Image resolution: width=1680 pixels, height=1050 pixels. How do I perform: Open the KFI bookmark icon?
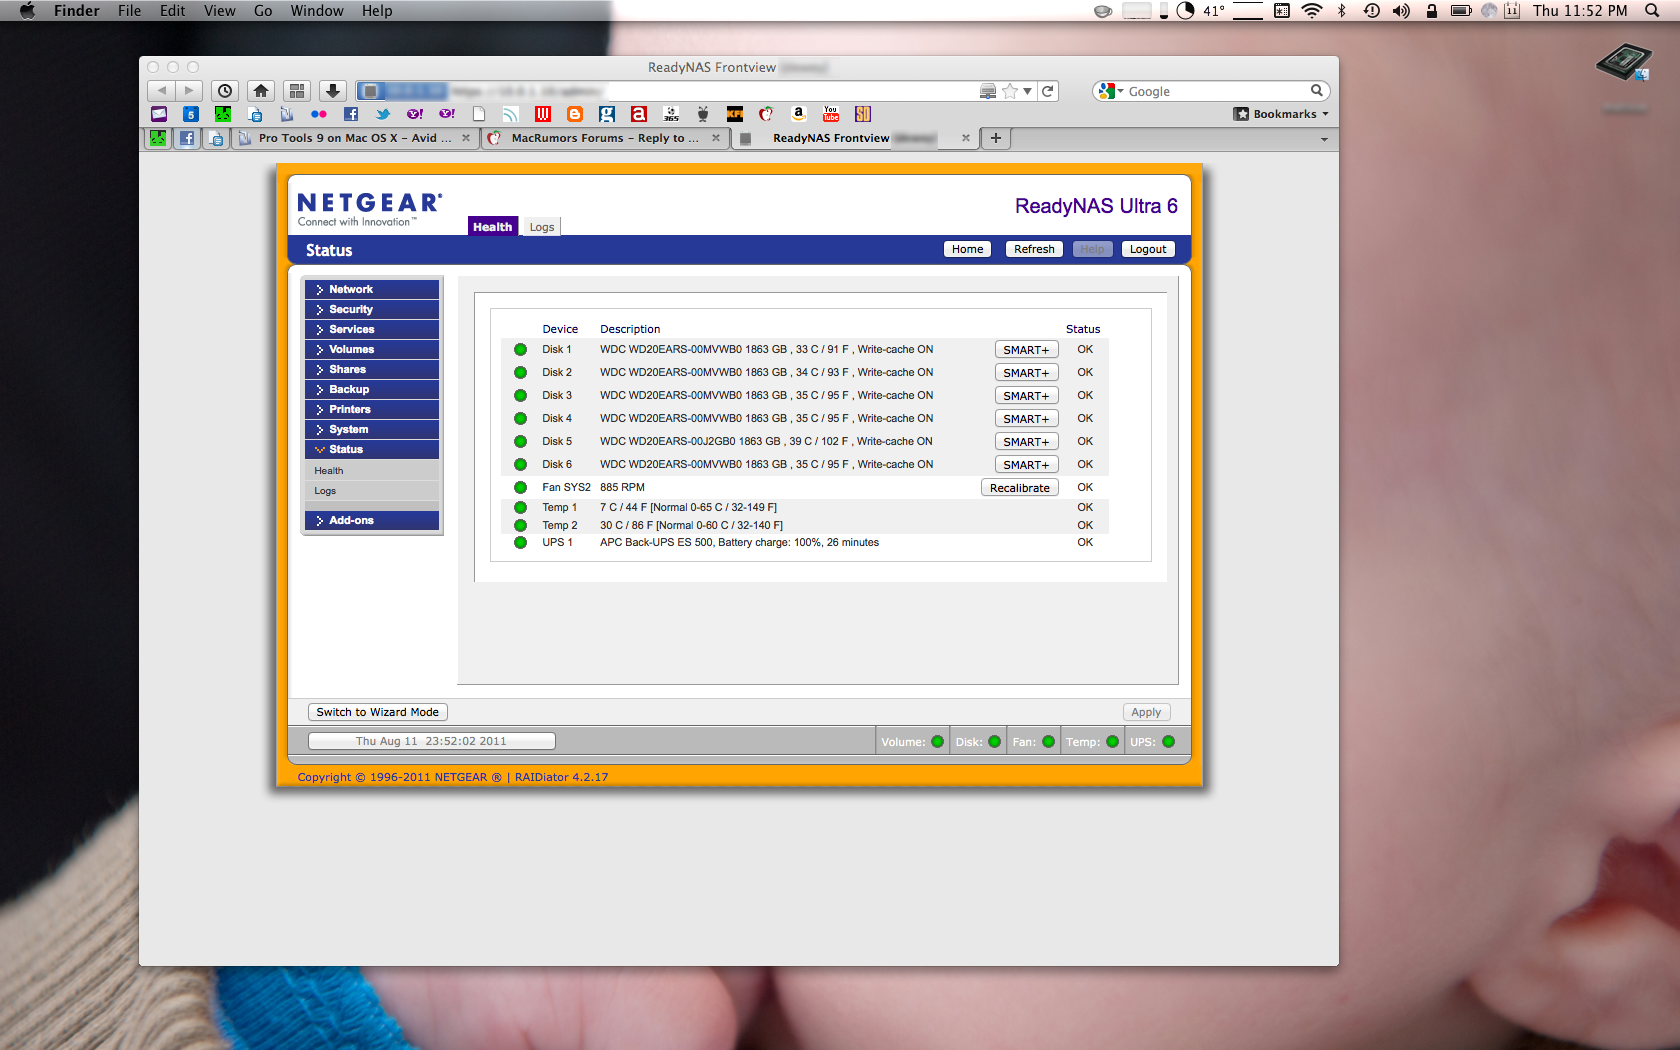click(x=735, y=114)
